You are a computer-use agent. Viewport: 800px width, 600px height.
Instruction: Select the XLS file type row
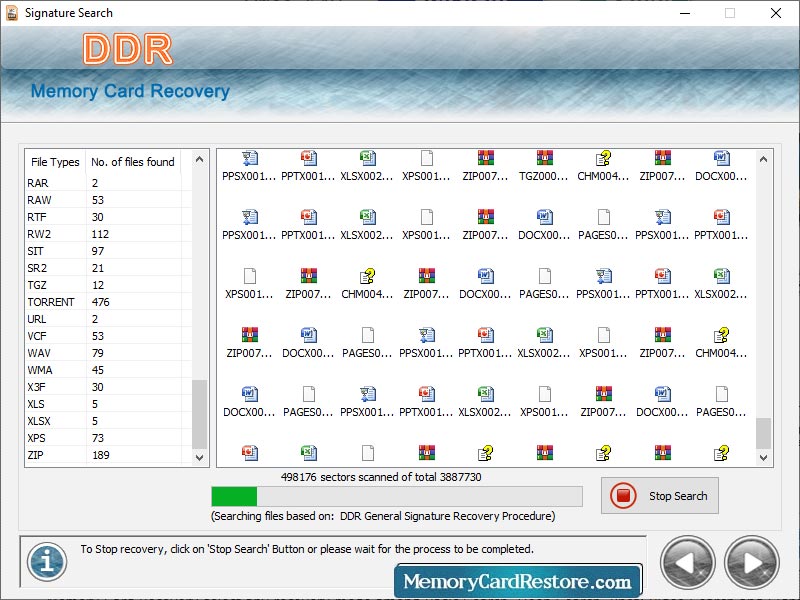108,404
